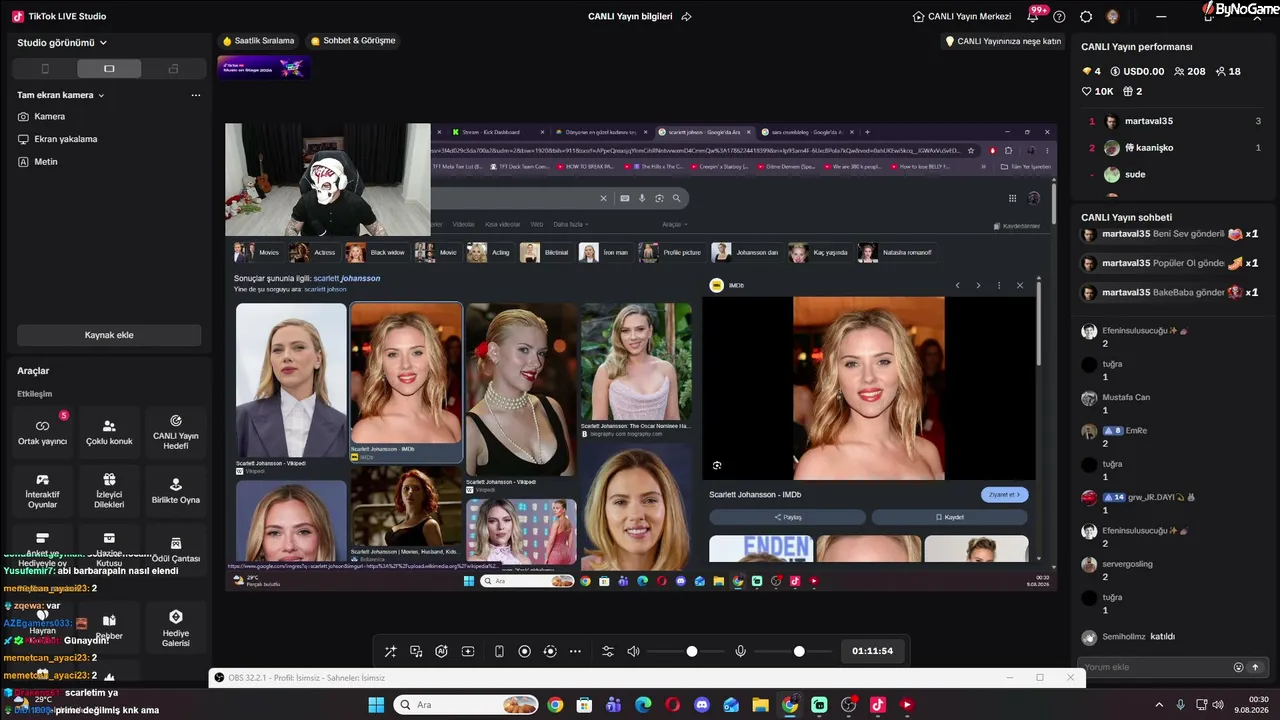Open CANLI Yayın Merkezi
This screenshot has height=720, width=1280.
point(962,16)
